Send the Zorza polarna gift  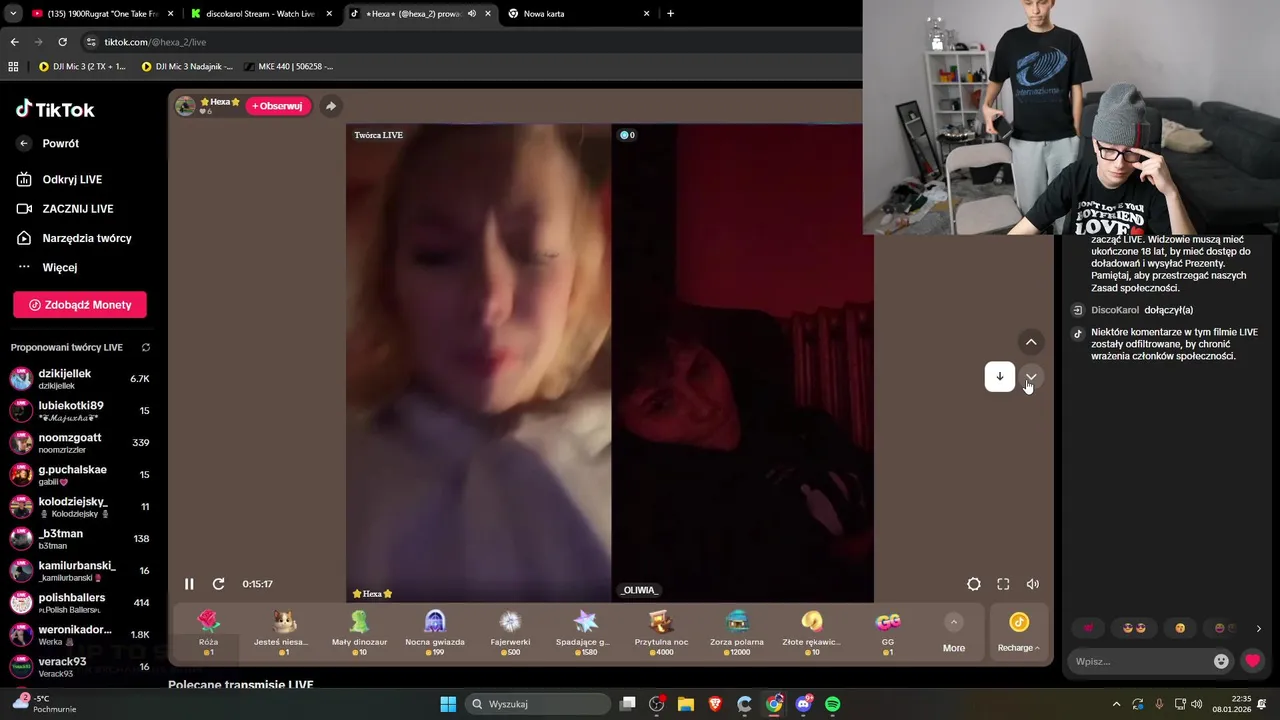(x=737, y=633)
